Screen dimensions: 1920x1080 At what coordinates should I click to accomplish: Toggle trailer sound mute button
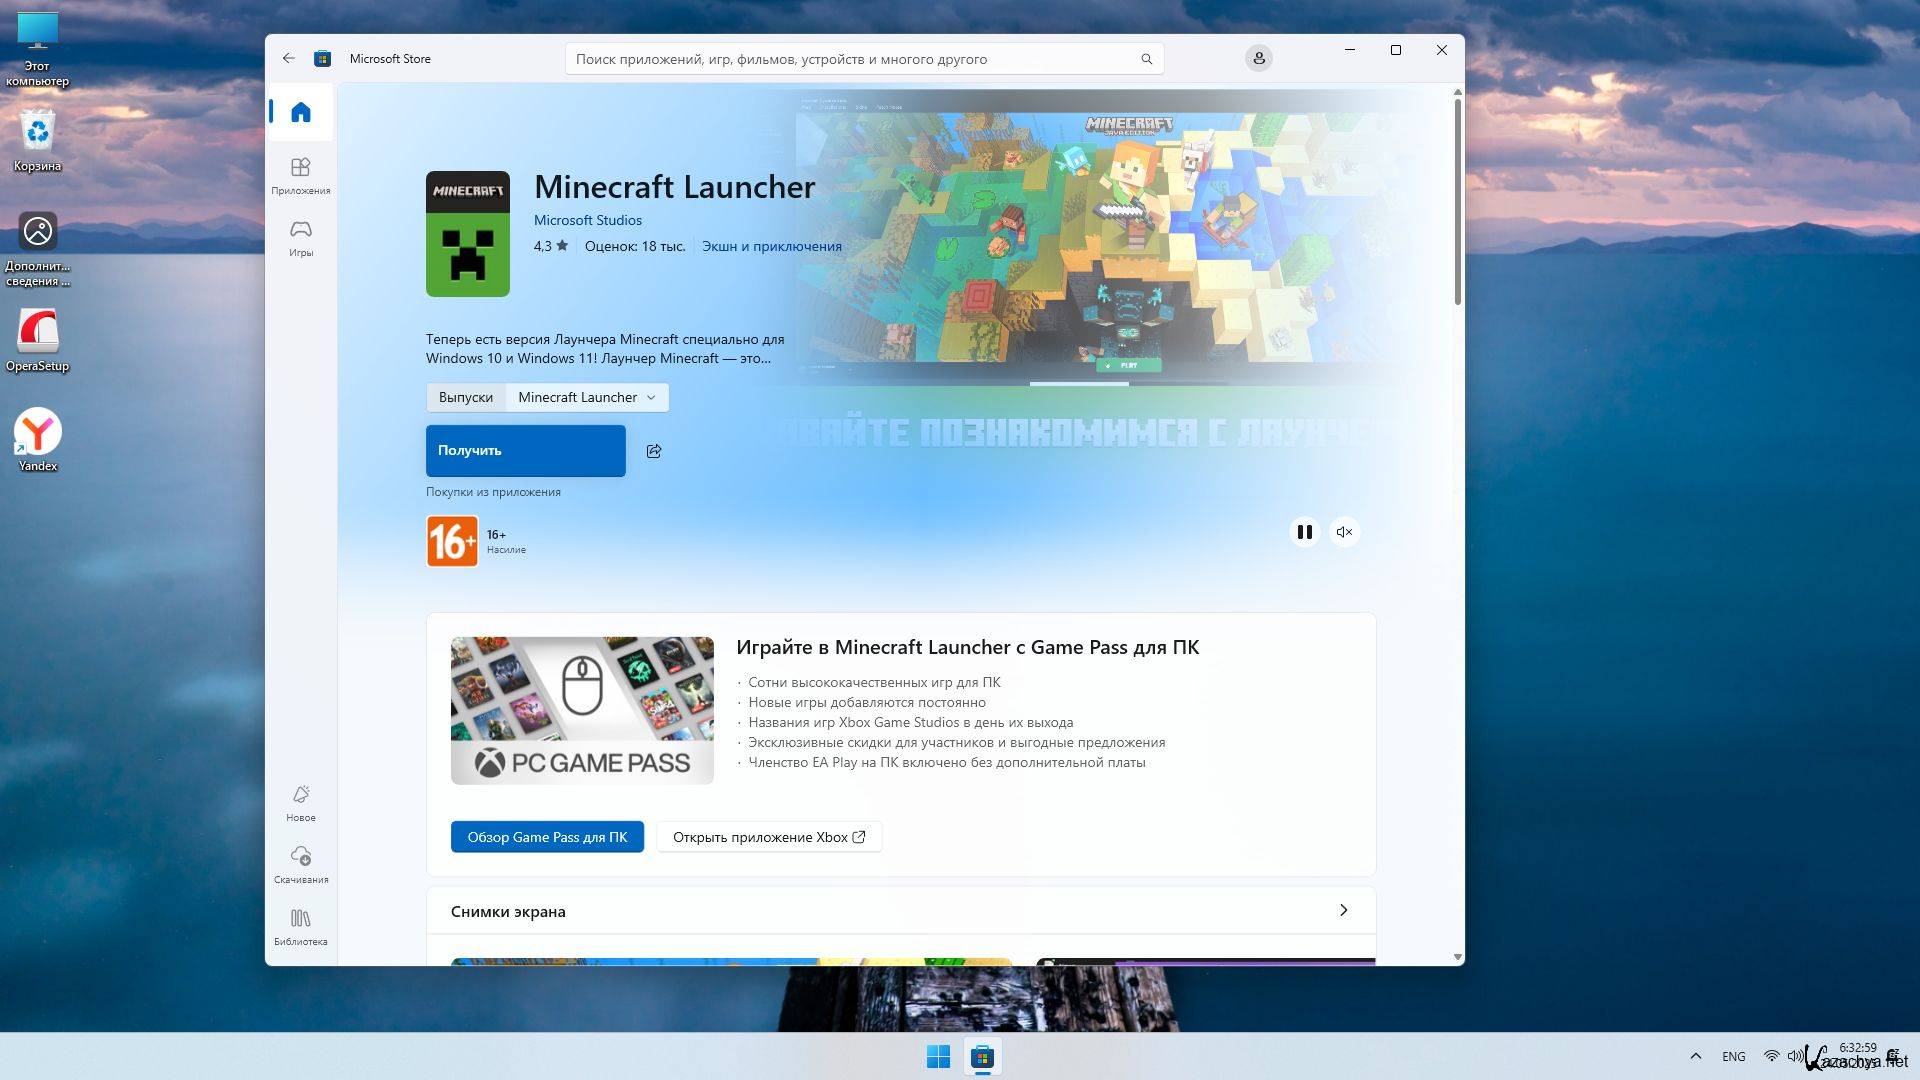(1344, 532)
